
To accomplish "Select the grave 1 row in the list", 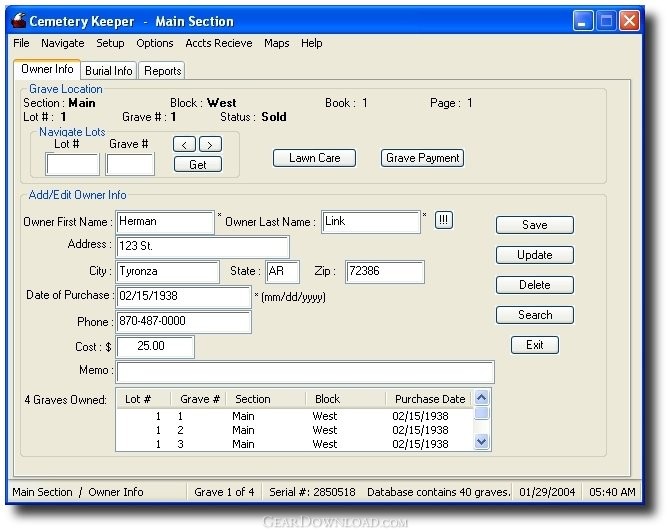I will [295, 416].
